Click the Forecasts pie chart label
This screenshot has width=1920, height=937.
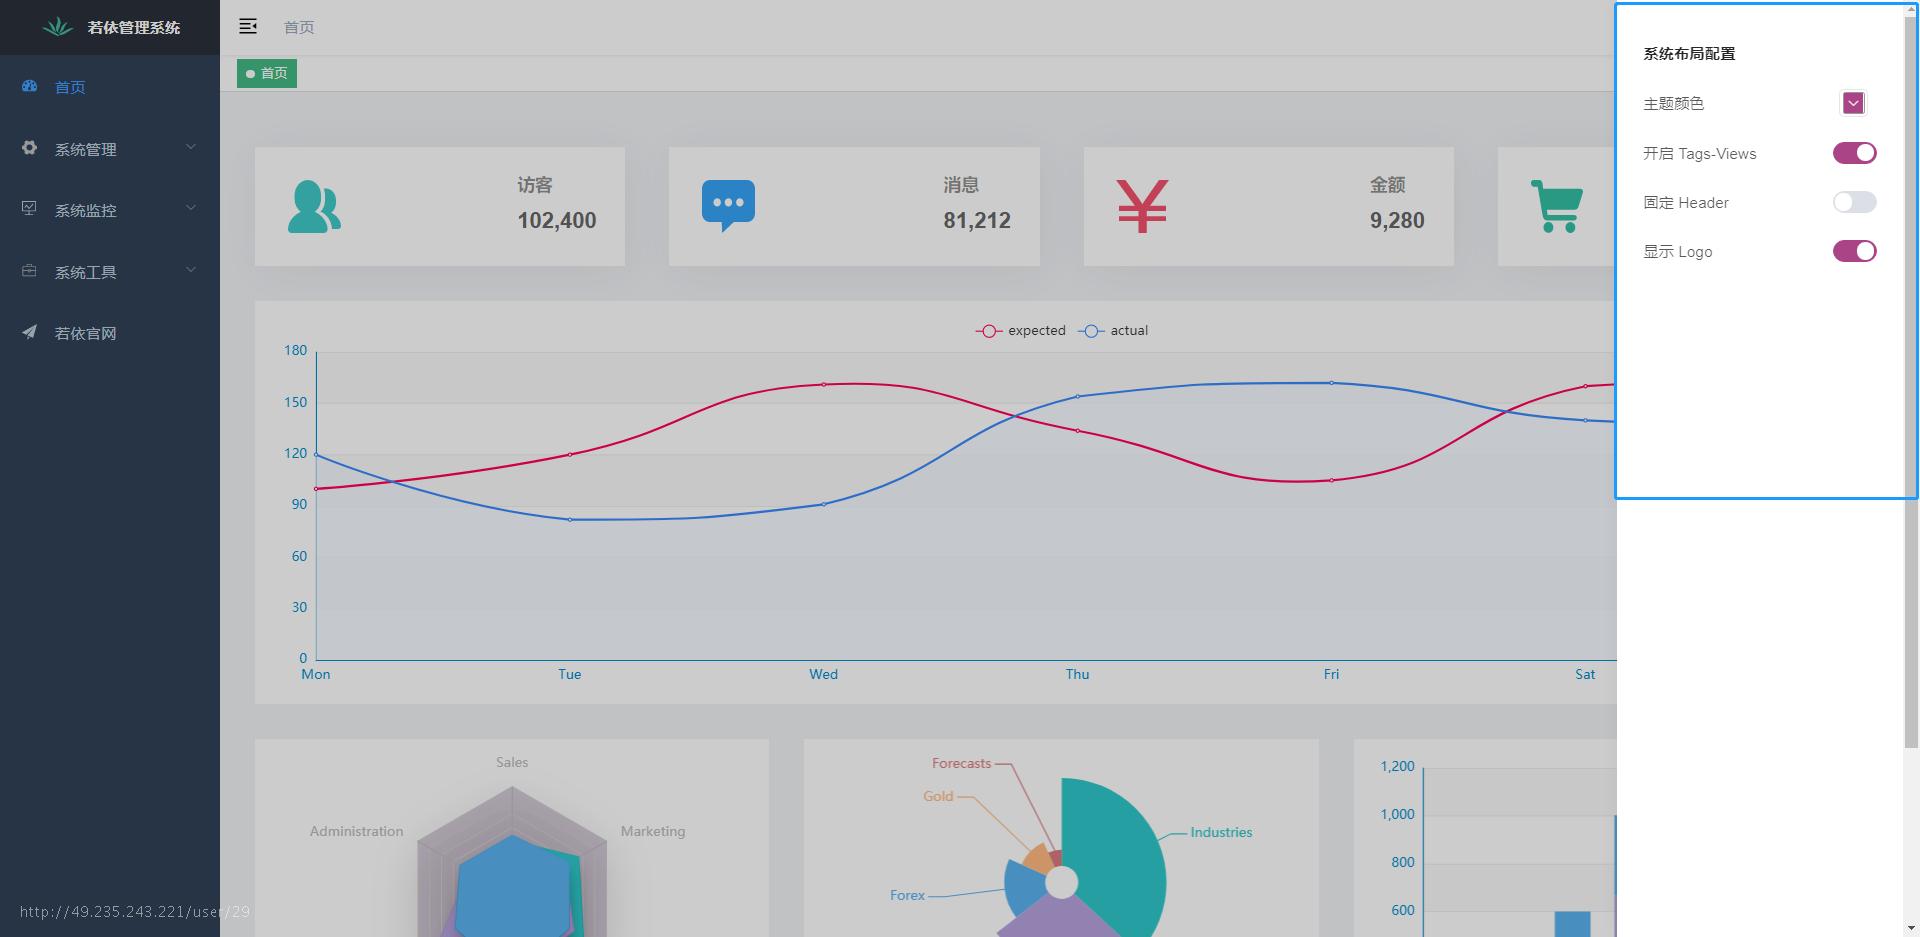[x=961, y=763]
